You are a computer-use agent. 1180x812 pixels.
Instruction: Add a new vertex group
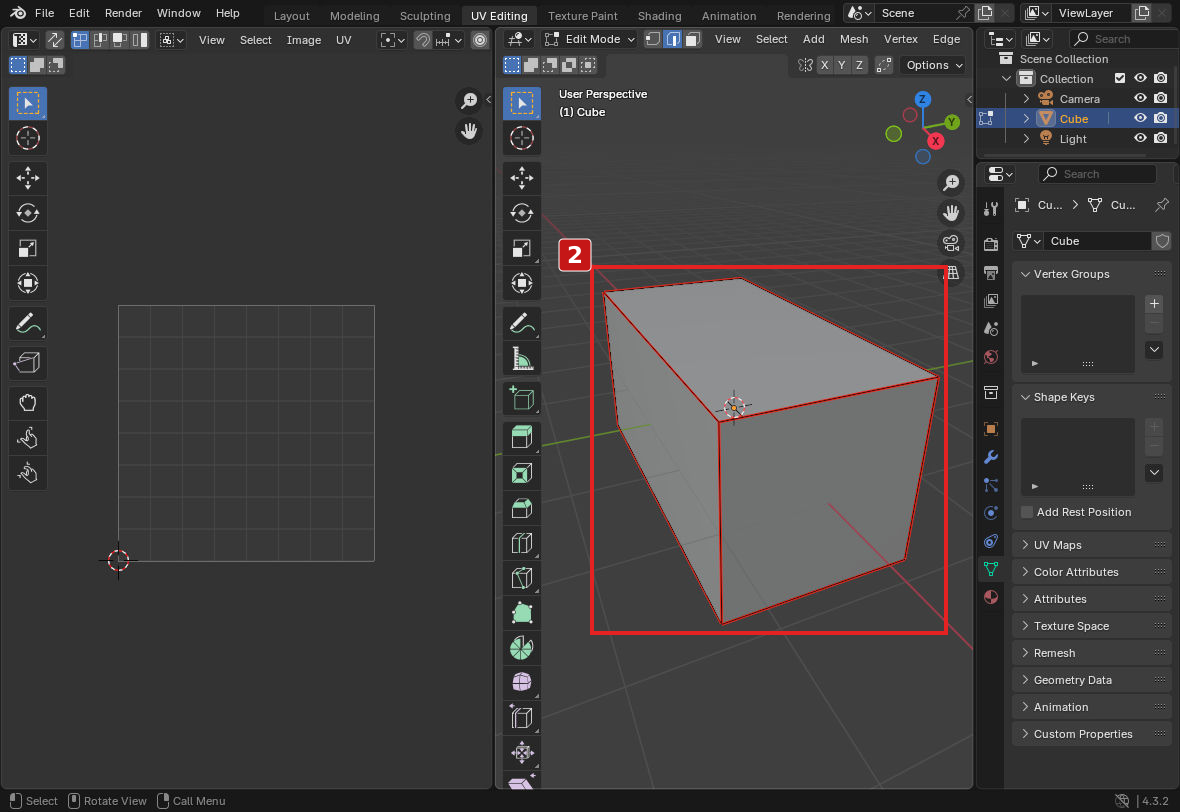point(1154,303)
